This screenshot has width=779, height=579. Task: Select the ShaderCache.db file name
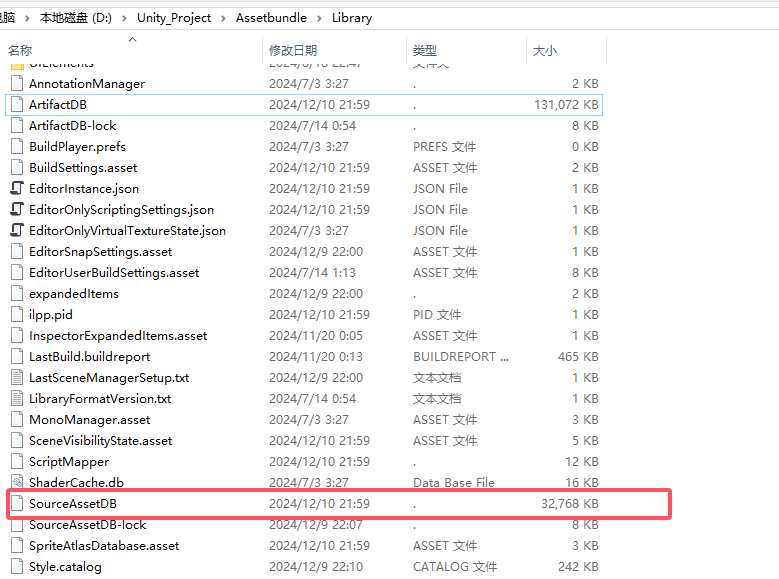pyautogui.click(x=76, y=482)
